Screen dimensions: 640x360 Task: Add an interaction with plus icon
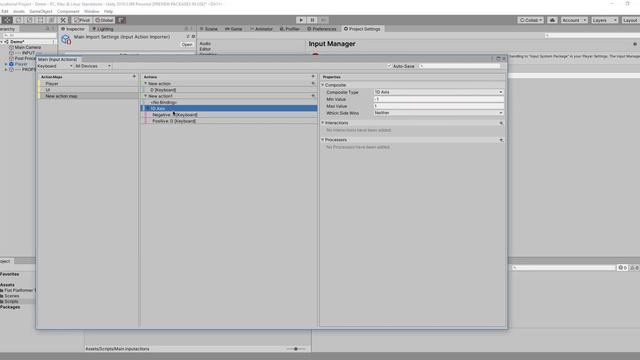click(501, 123)
